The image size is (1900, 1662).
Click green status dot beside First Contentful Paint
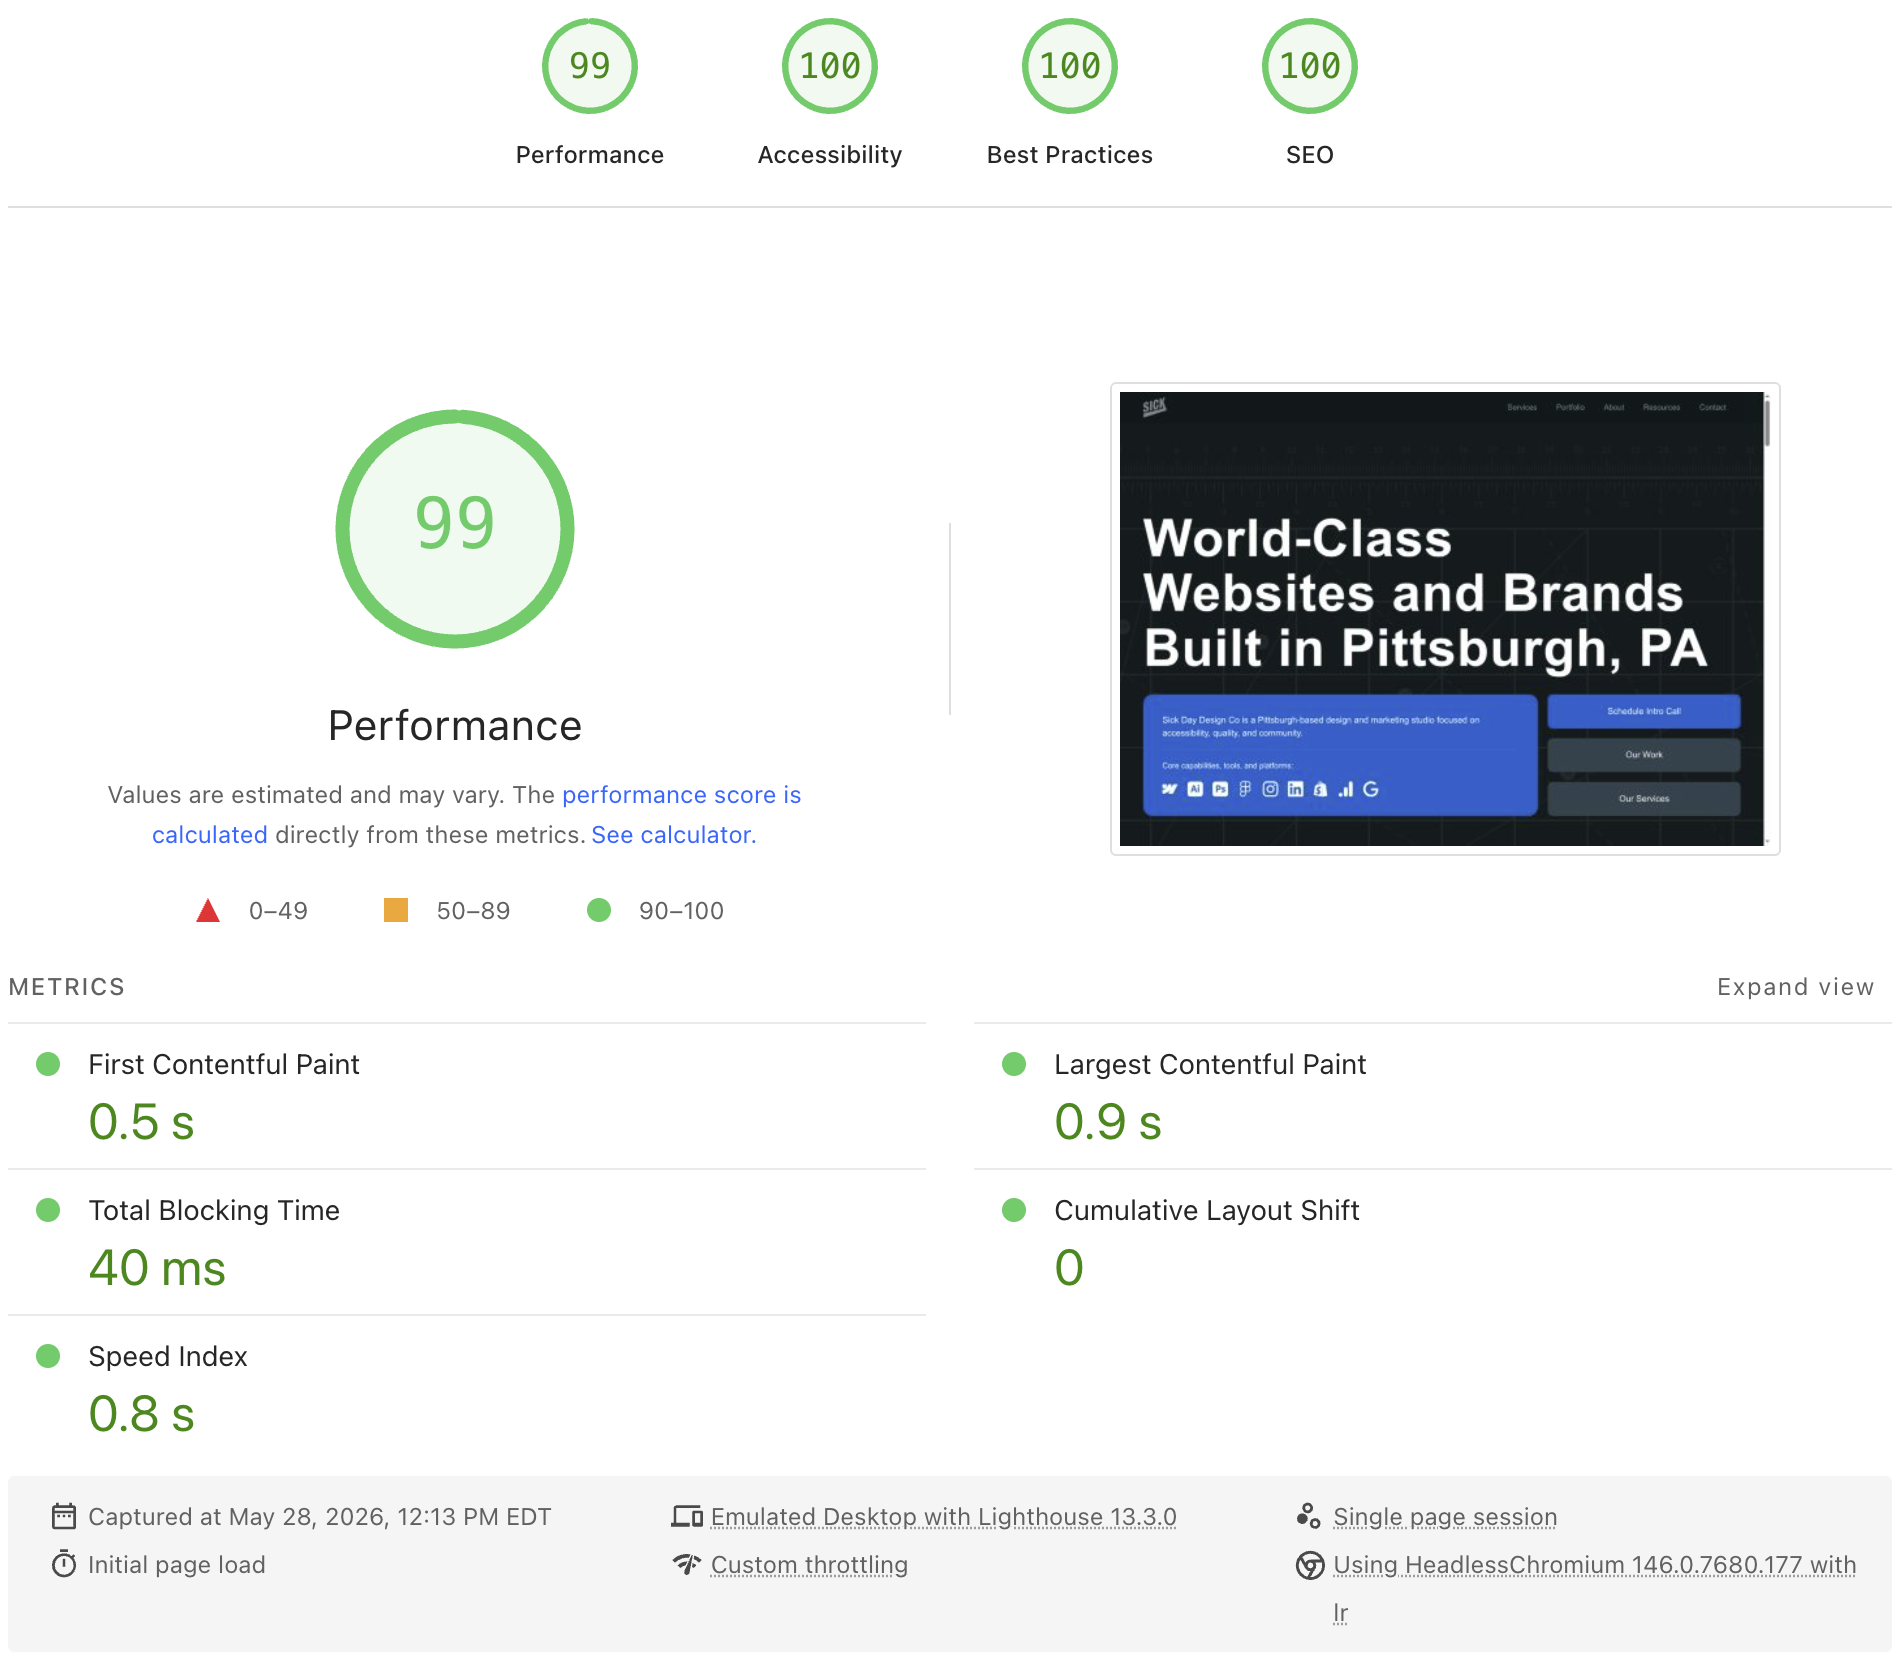pyautogui.click(x=48, y=1064)
